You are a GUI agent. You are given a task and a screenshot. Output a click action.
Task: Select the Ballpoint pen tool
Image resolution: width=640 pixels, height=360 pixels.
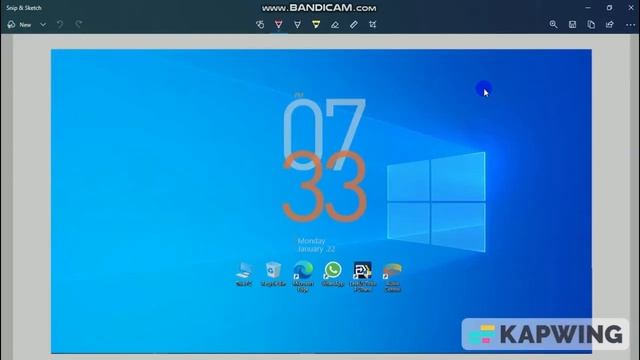pos(279,24)
